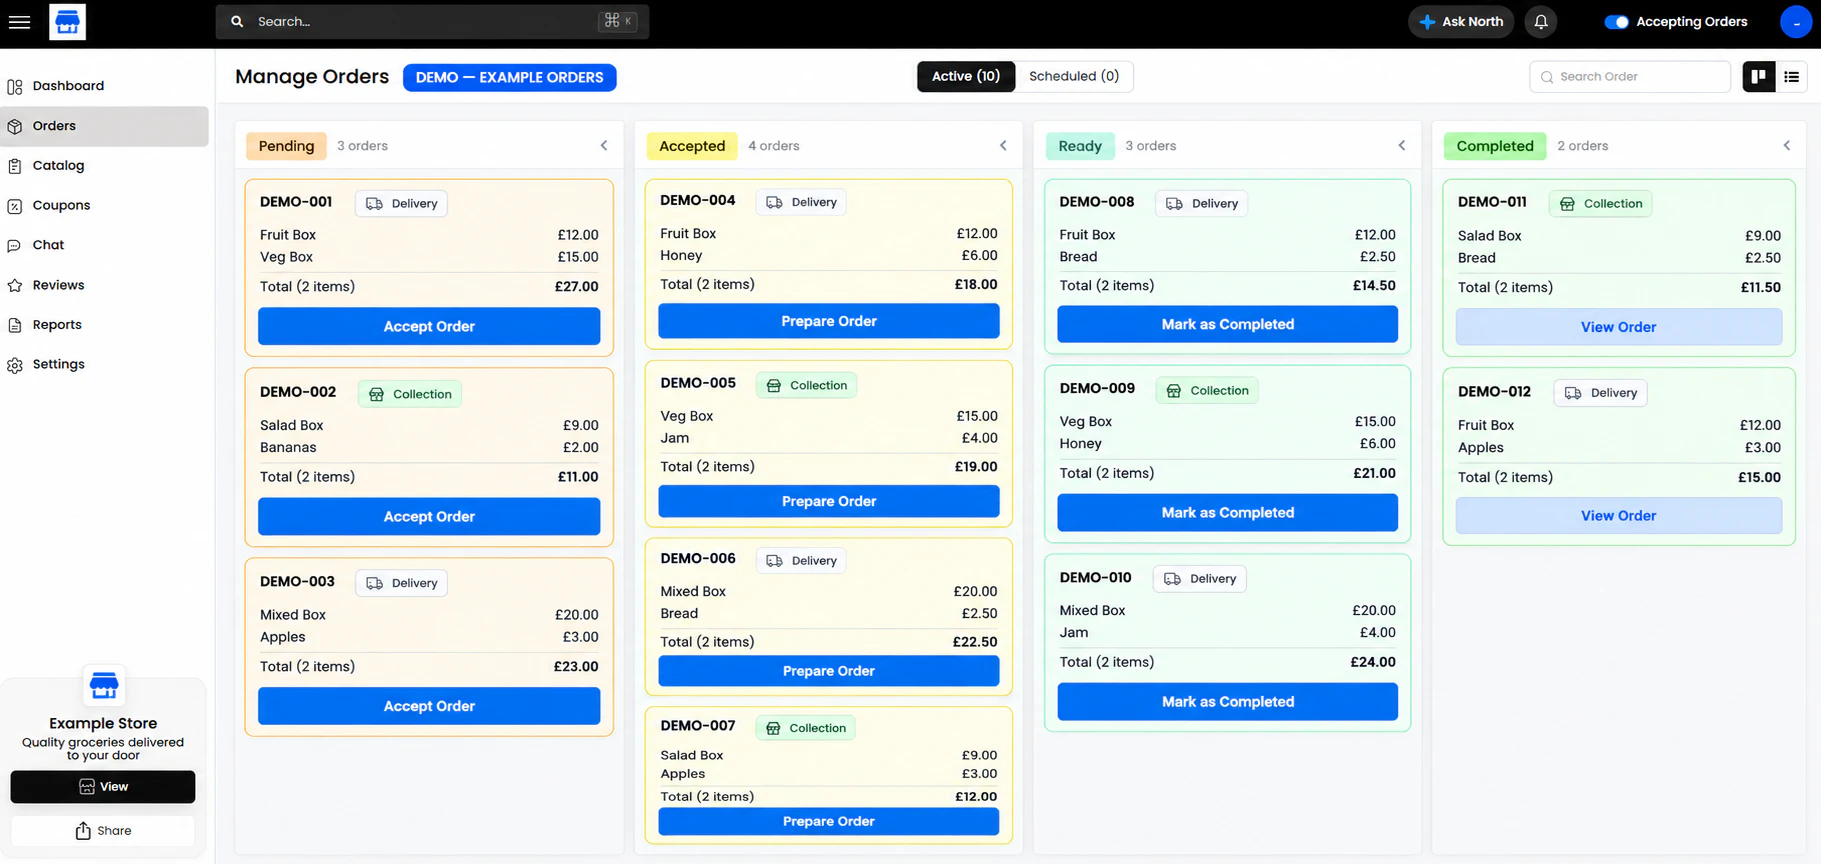Collapse the Ready column
The height and width of the screenshot is (864, 1821).
1402,146
